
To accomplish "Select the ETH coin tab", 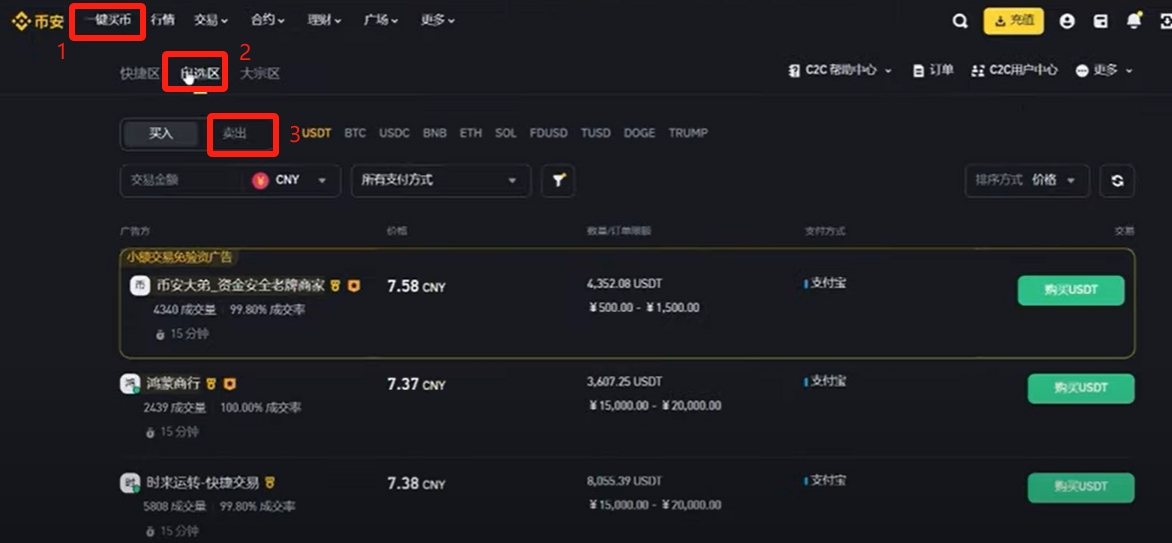I will coord(470,133).
